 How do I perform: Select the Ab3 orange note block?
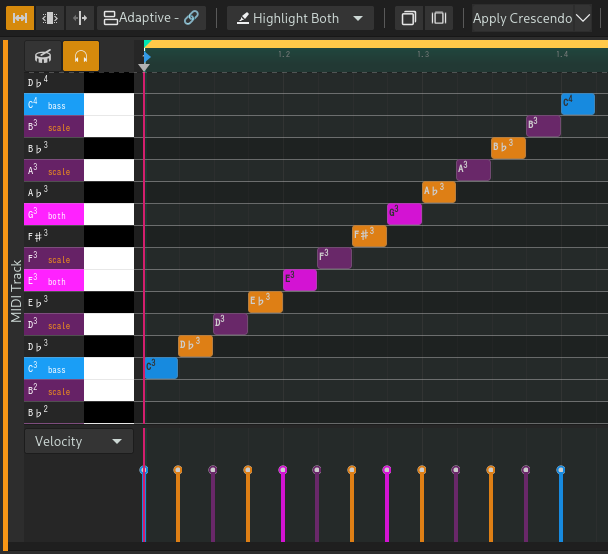(x=439, y=192)
